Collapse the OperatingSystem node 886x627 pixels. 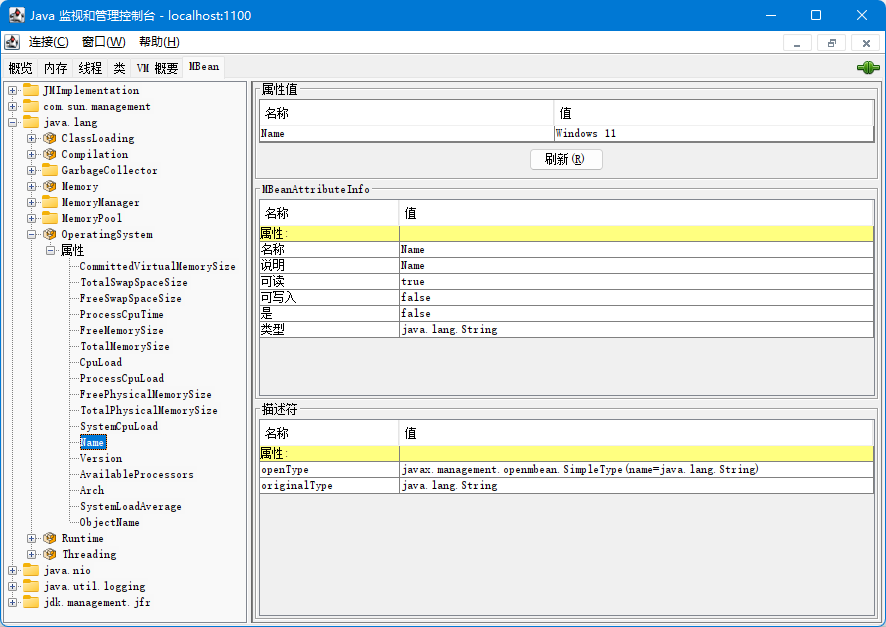pyautogui.click(x=32, y=235)
